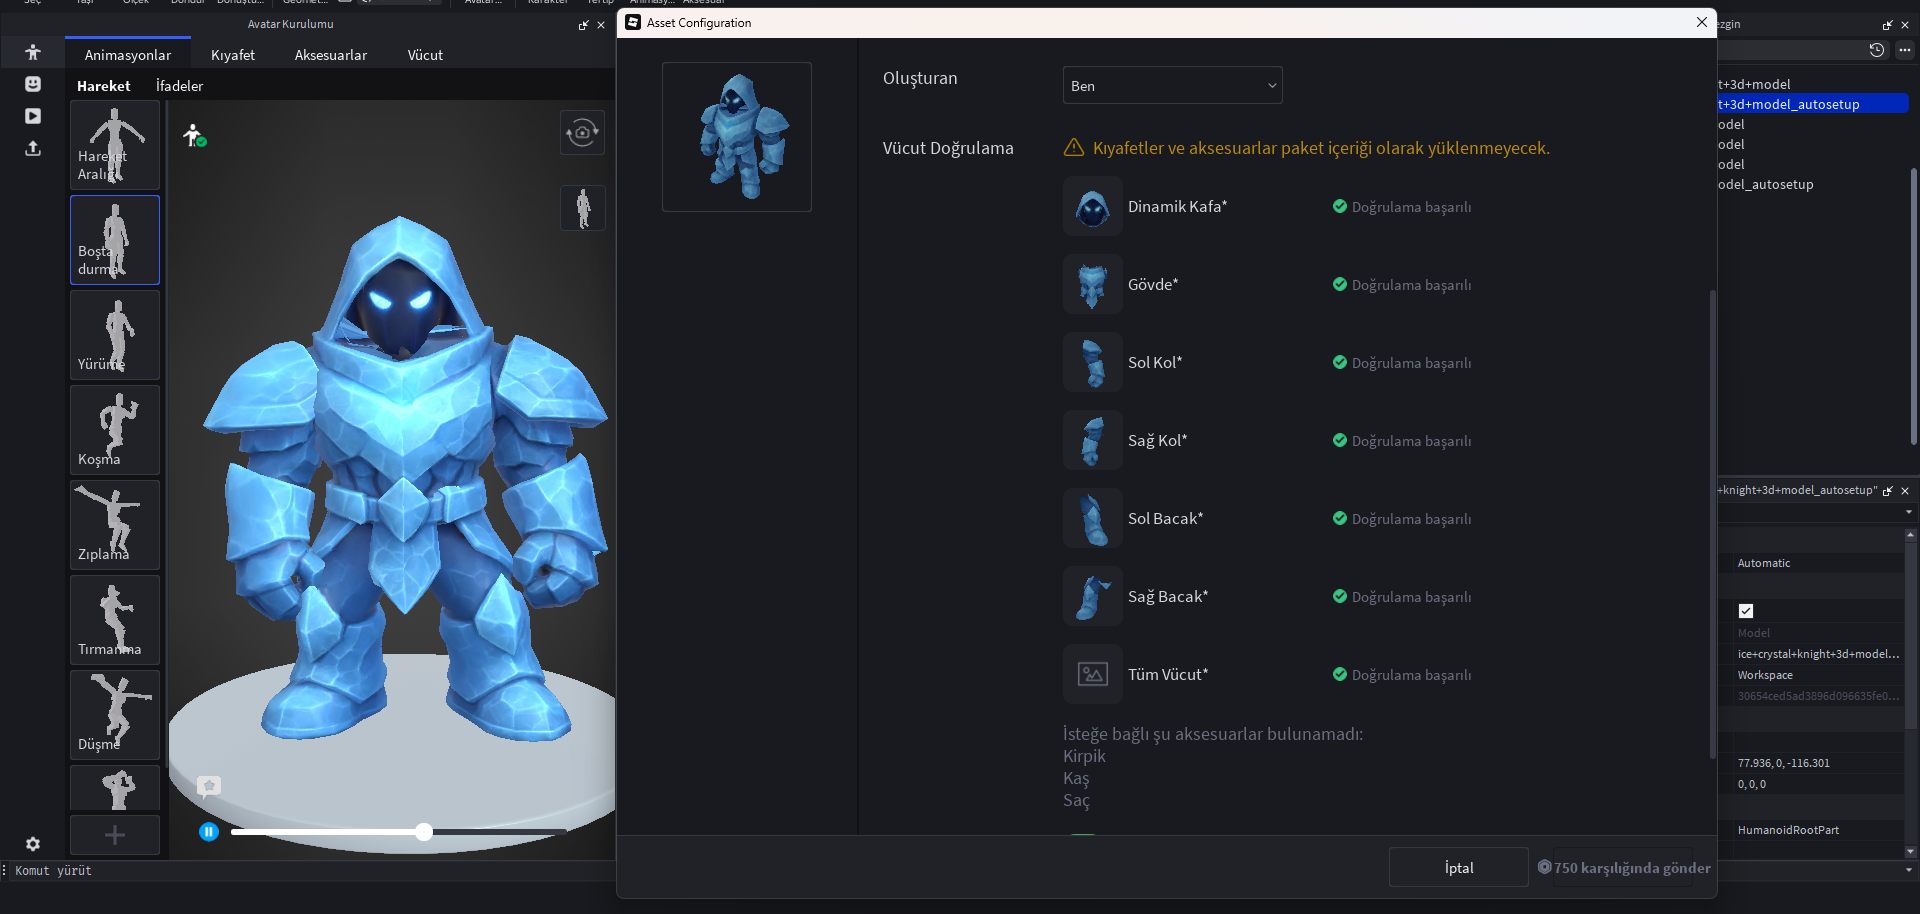Click the history clock icon in Explorer

pos(1877,50)
